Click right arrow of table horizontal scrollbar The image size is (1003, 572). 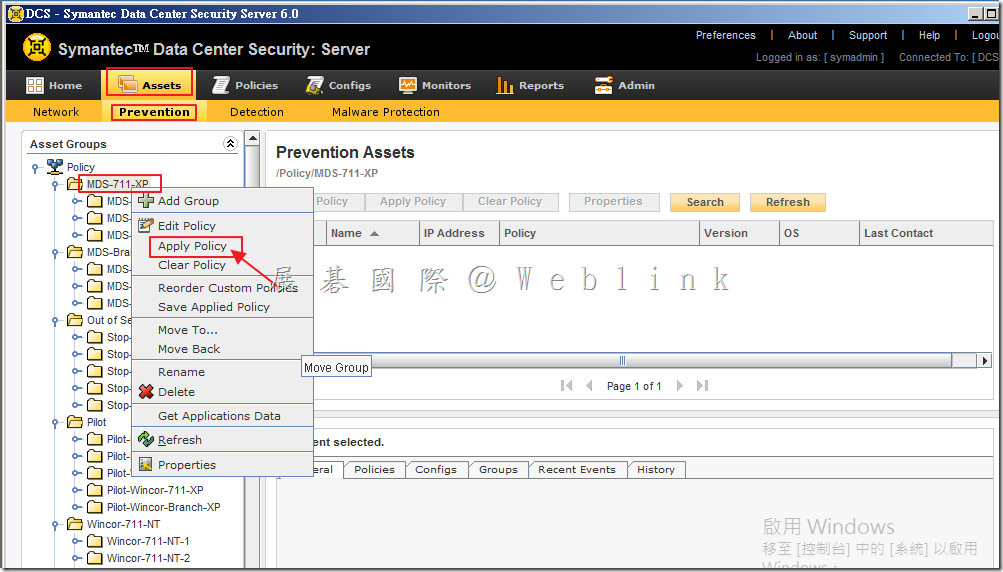coord(985,361)
